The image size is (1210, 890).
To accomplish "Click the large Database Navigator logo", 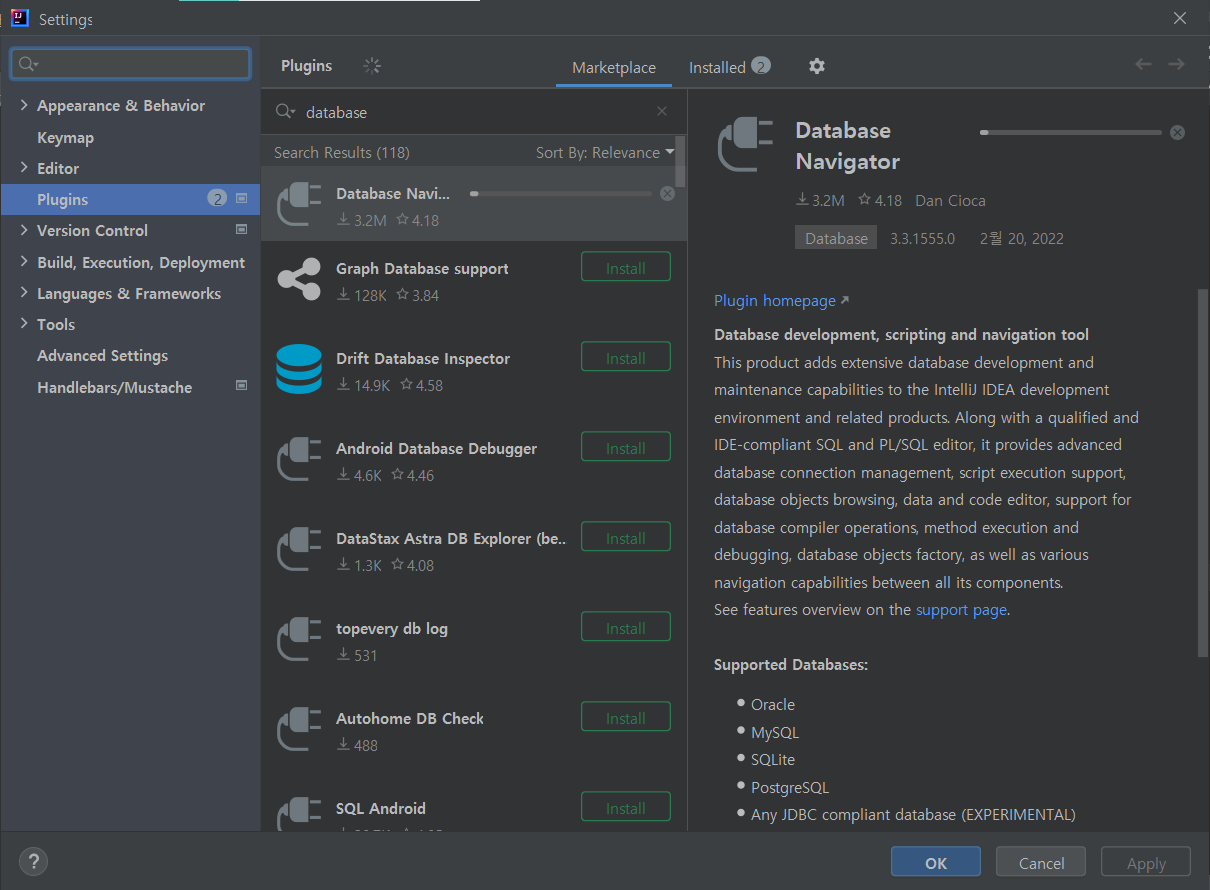I will click(x=747, y=145).
